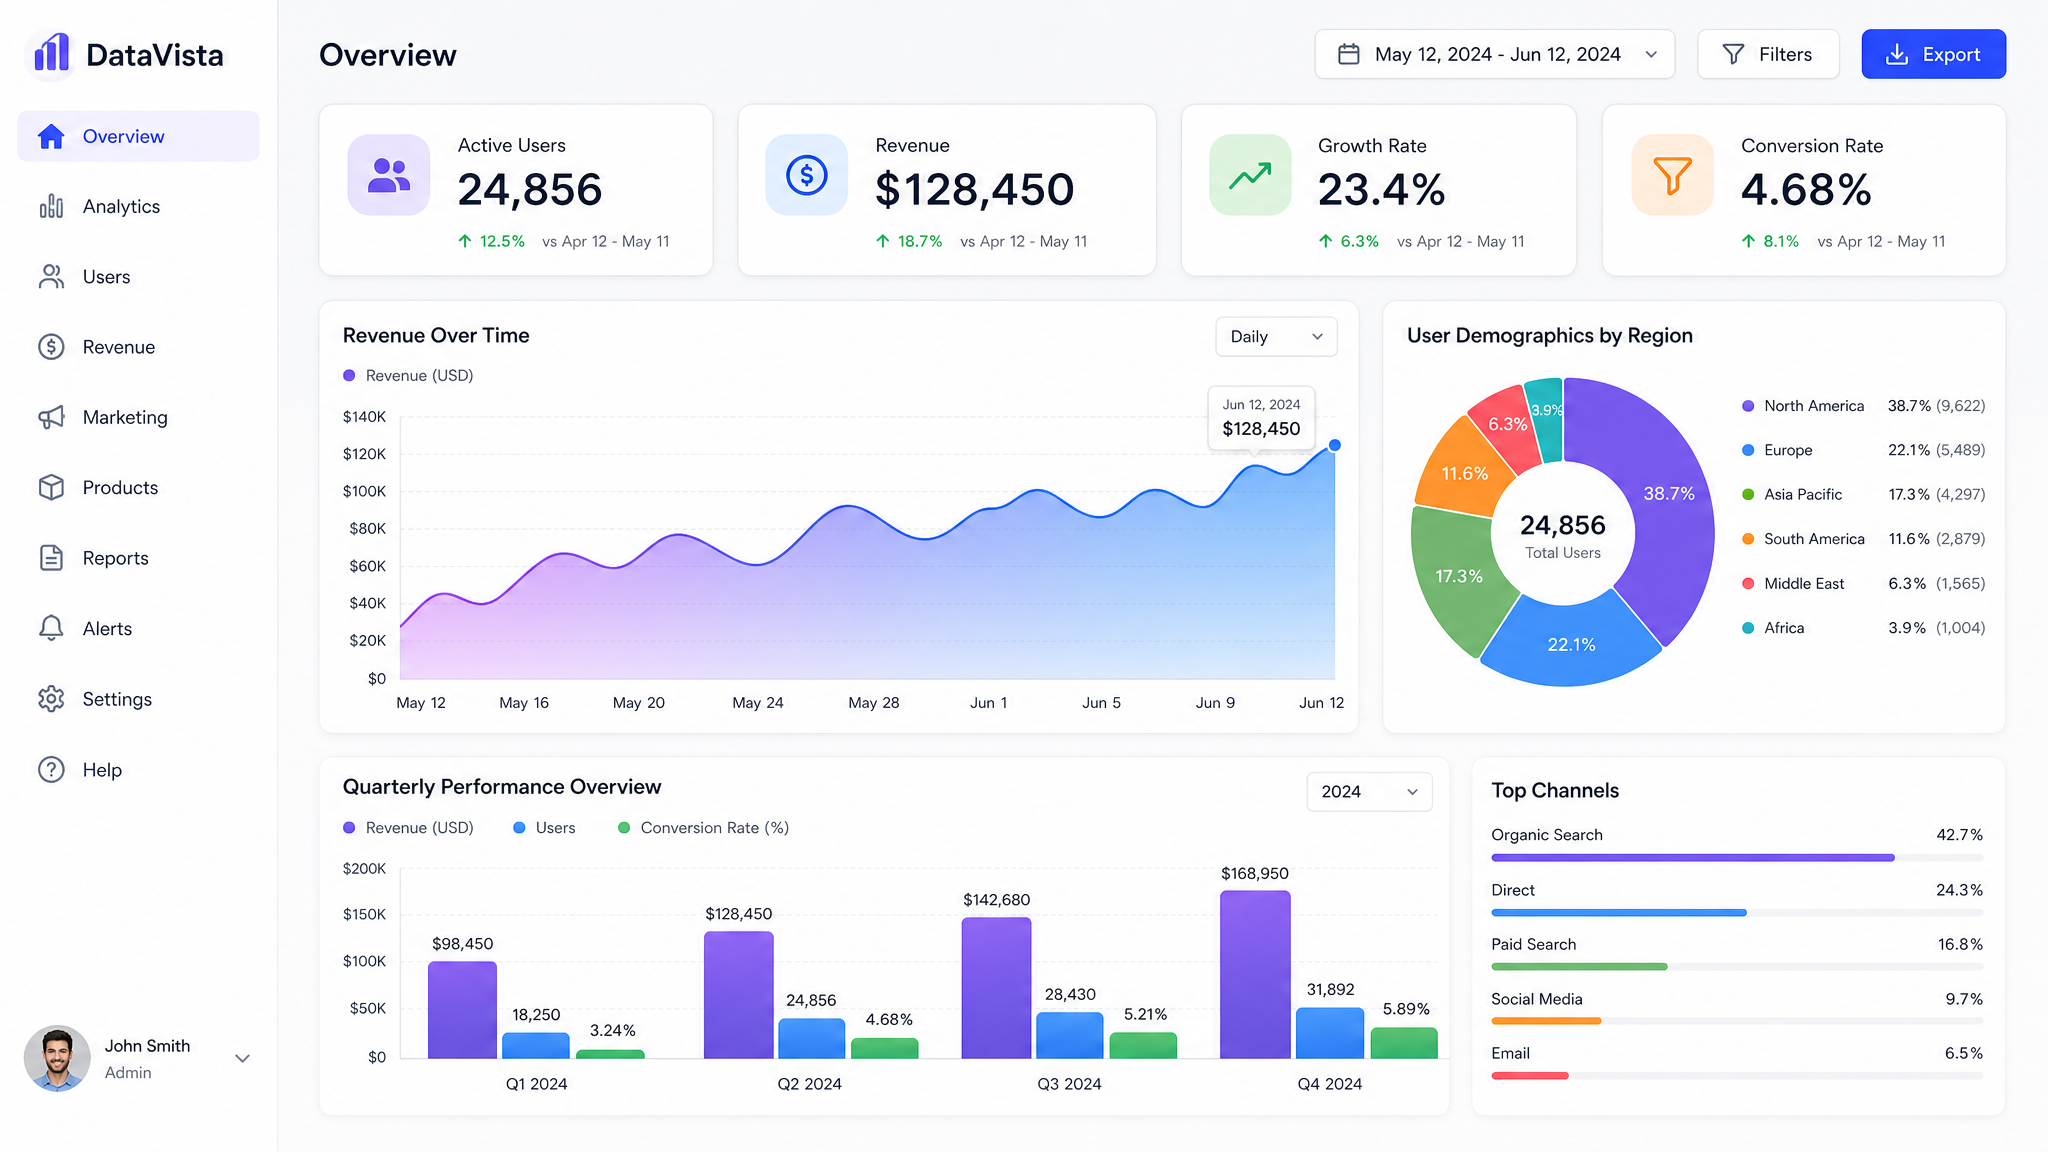
Task: Click the Export button
Action: pos(1933,54)
